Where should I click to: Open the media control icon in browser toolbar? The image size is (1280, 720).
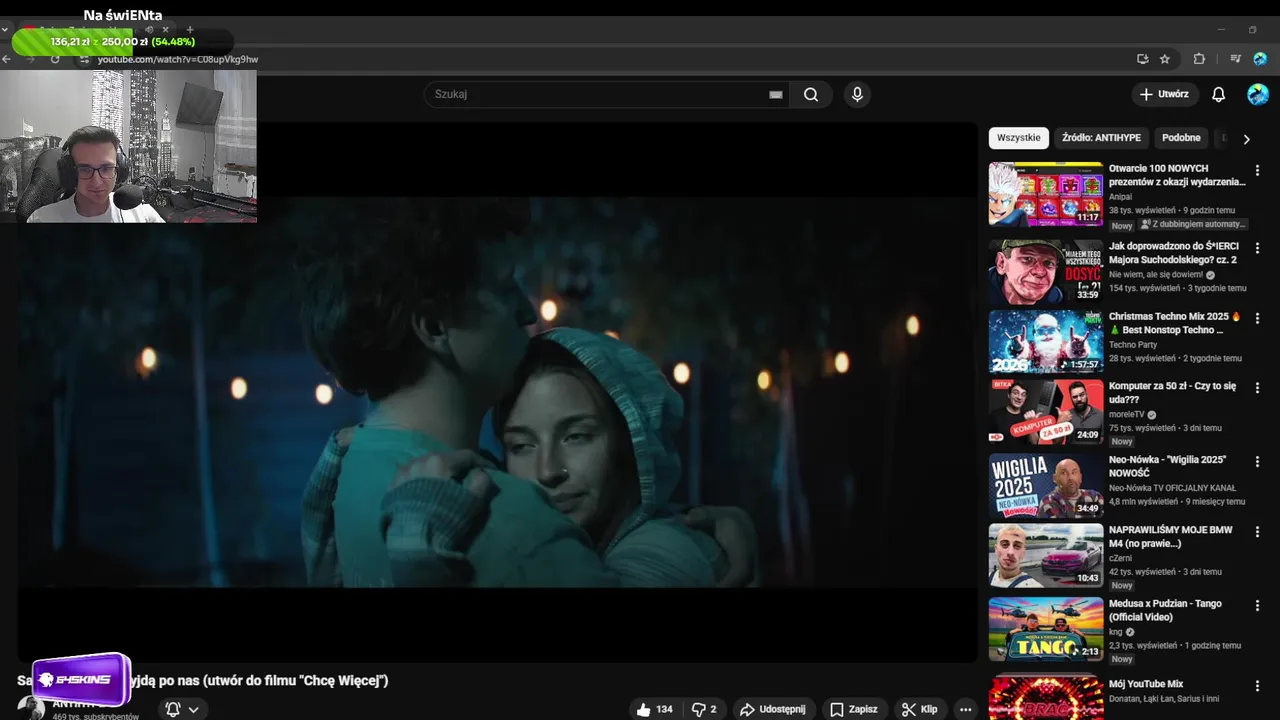coord(1236,59)
